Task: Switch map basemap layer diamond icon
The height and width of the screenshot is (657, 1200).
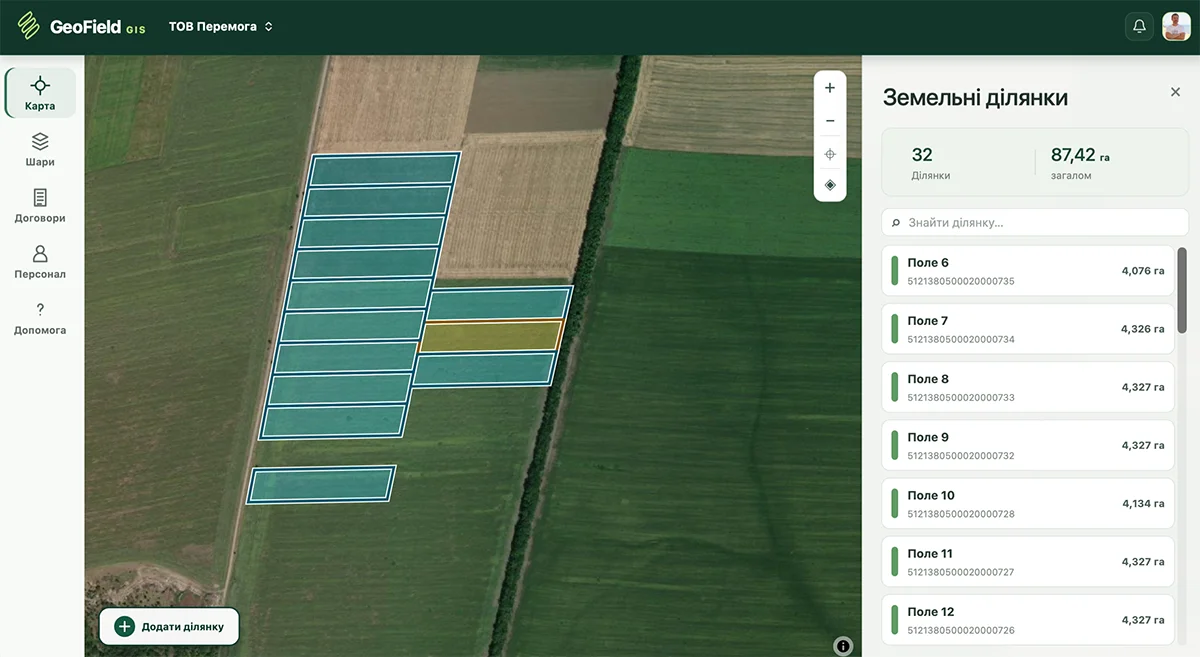Action: point(830,185)
